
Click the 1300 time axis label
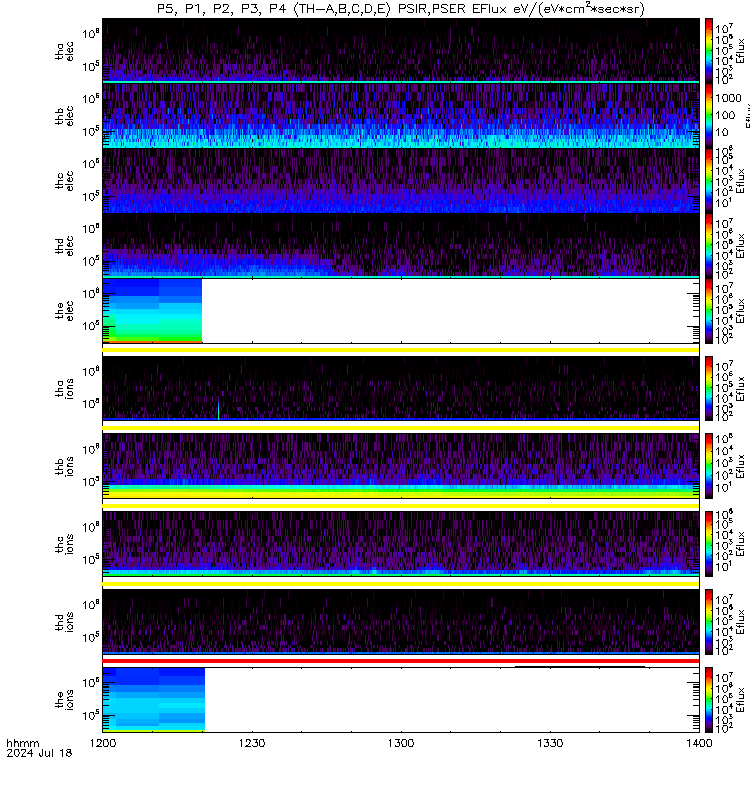tap(401, 743)
